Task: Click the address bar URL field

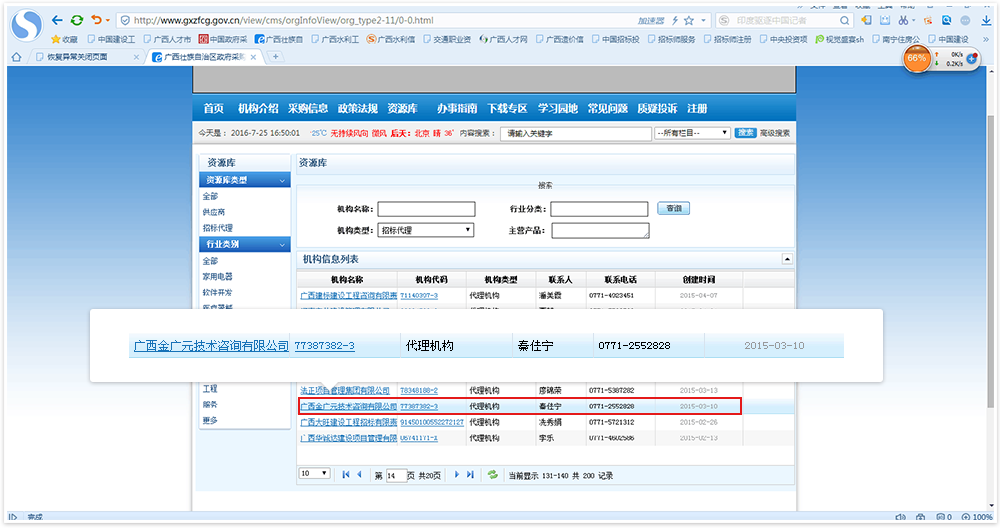Action: 376,20
